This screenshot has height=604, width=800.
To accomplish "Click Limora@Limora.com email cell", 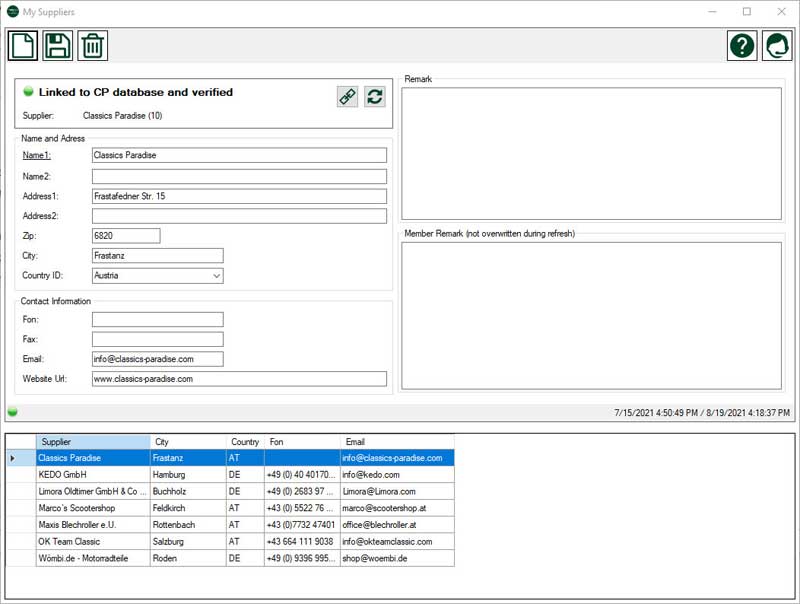I will (x=397, y=491).
